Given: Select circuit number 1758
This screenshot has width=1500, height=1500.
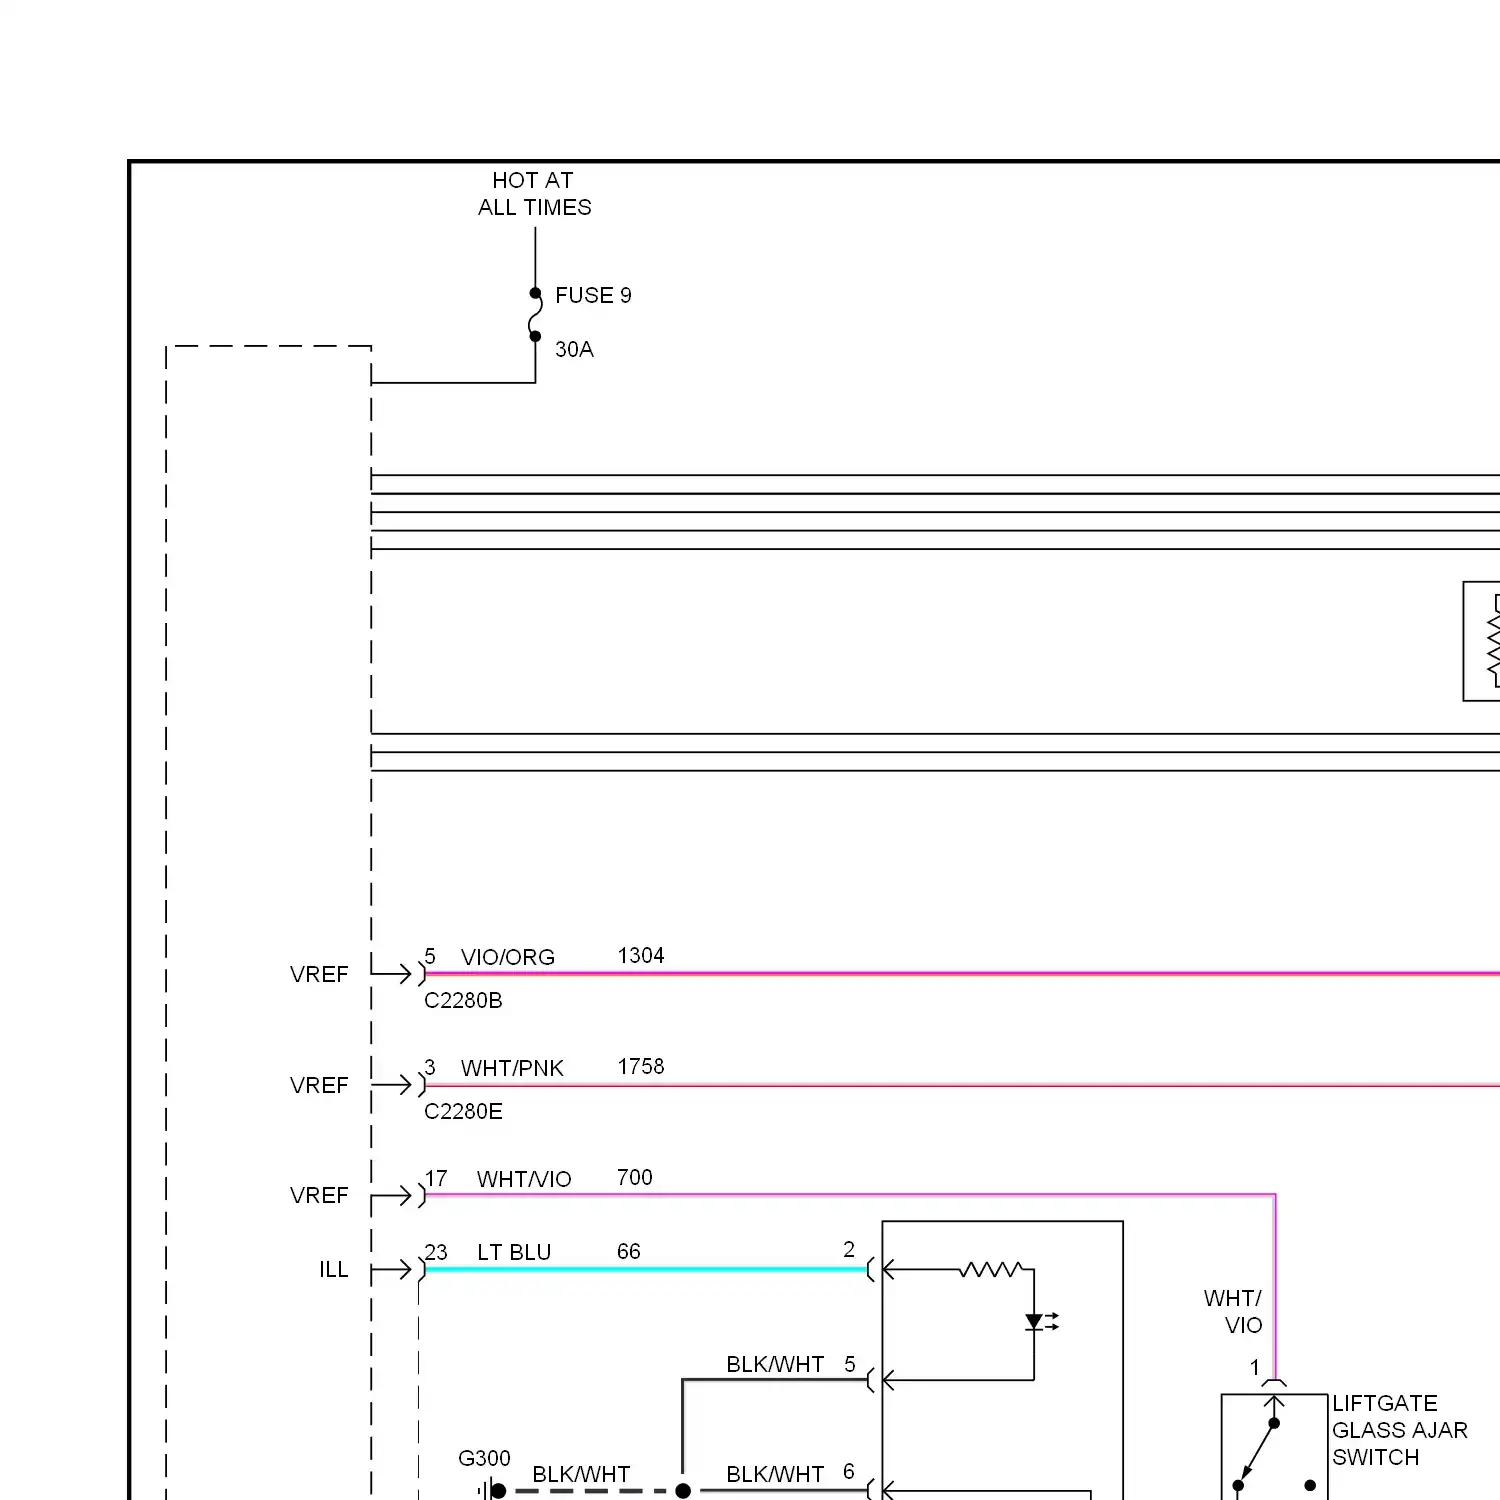Looking at the screenshot, I should [641, 1066].
